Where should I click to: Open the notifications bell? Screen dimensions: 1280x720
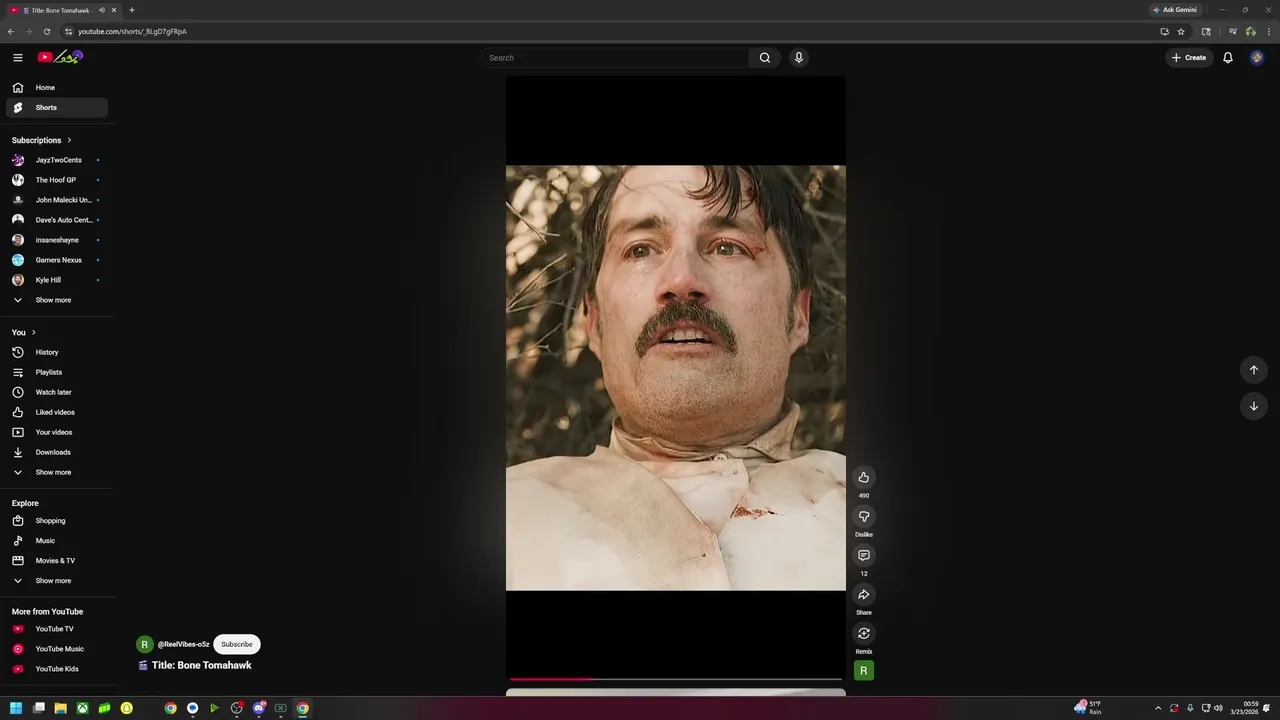click(x=1228, y=58)
